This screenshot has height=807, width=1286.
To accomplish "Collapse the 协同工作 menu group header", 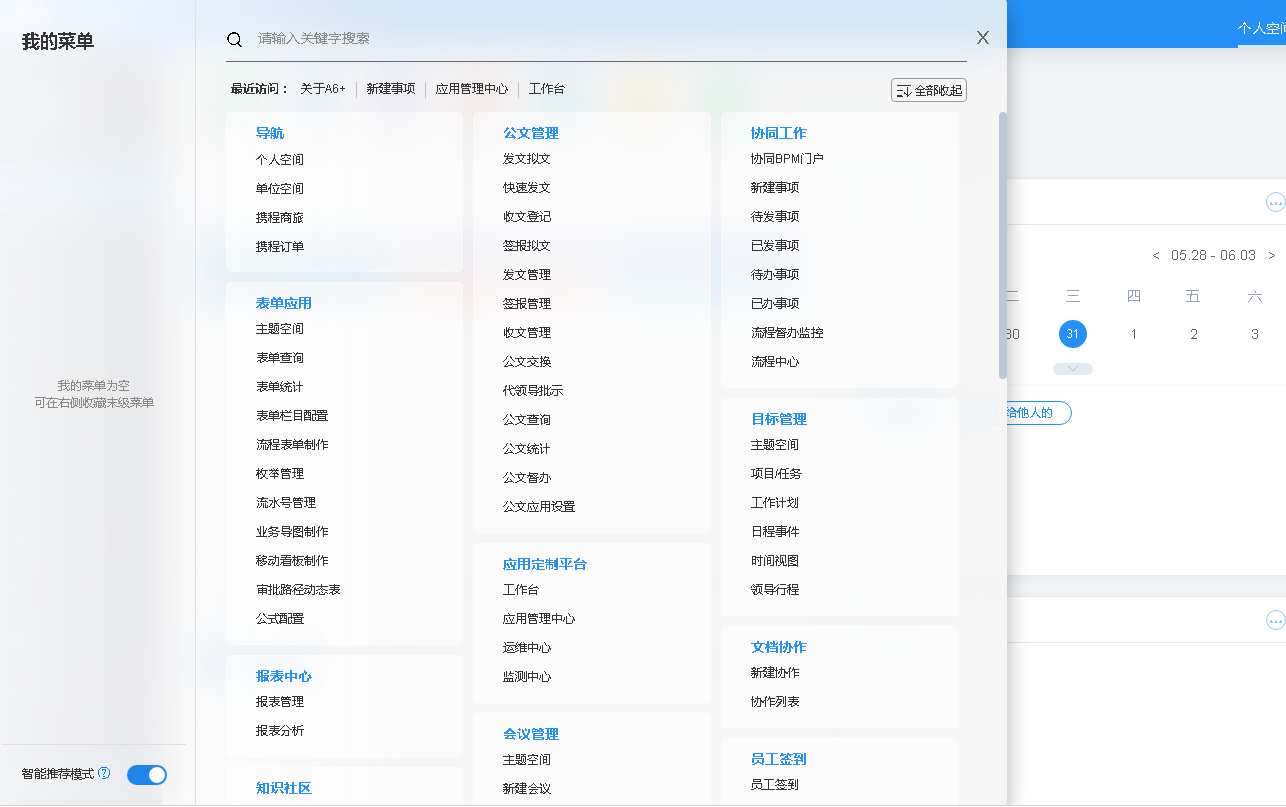I will (779, 133).
